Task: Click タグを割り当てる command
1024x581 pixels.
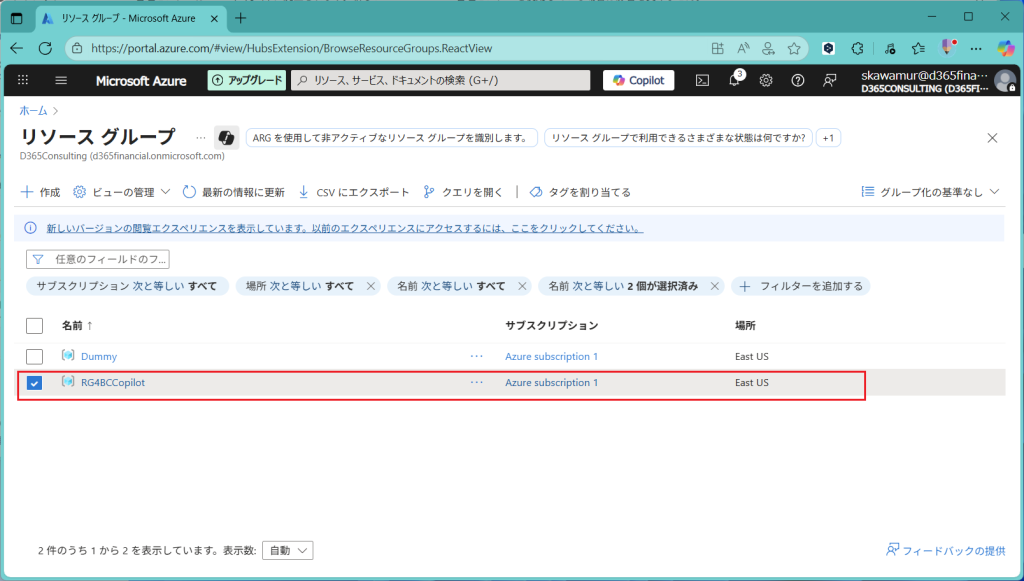Action: pyautogui.click(x=580, y=192)
